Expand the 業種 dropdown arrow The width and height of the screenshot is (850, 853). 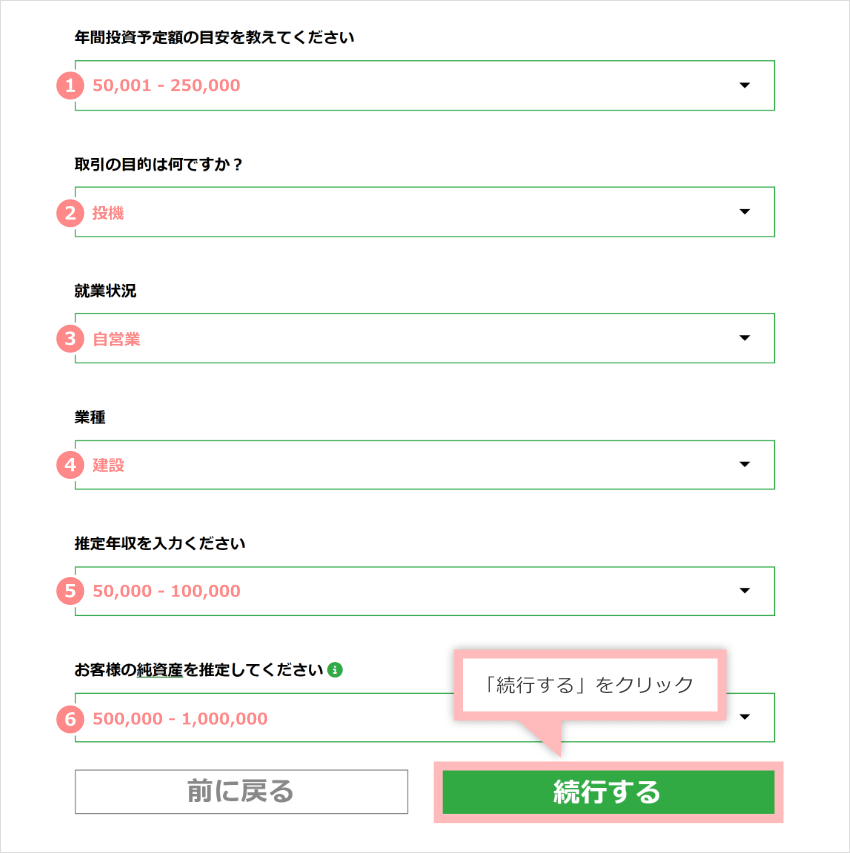[744, 464]
